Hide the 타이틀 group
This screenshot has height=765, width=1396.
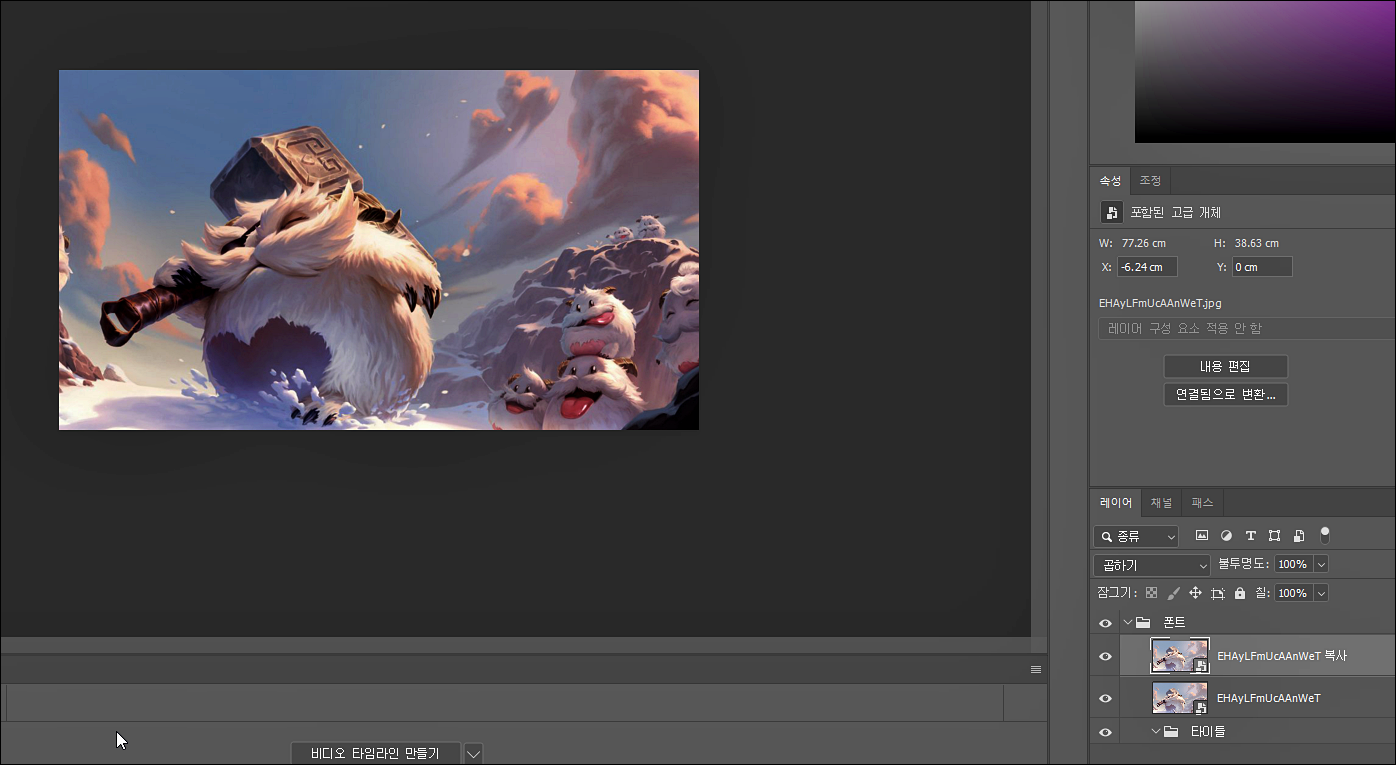[x=1105, y=732]
